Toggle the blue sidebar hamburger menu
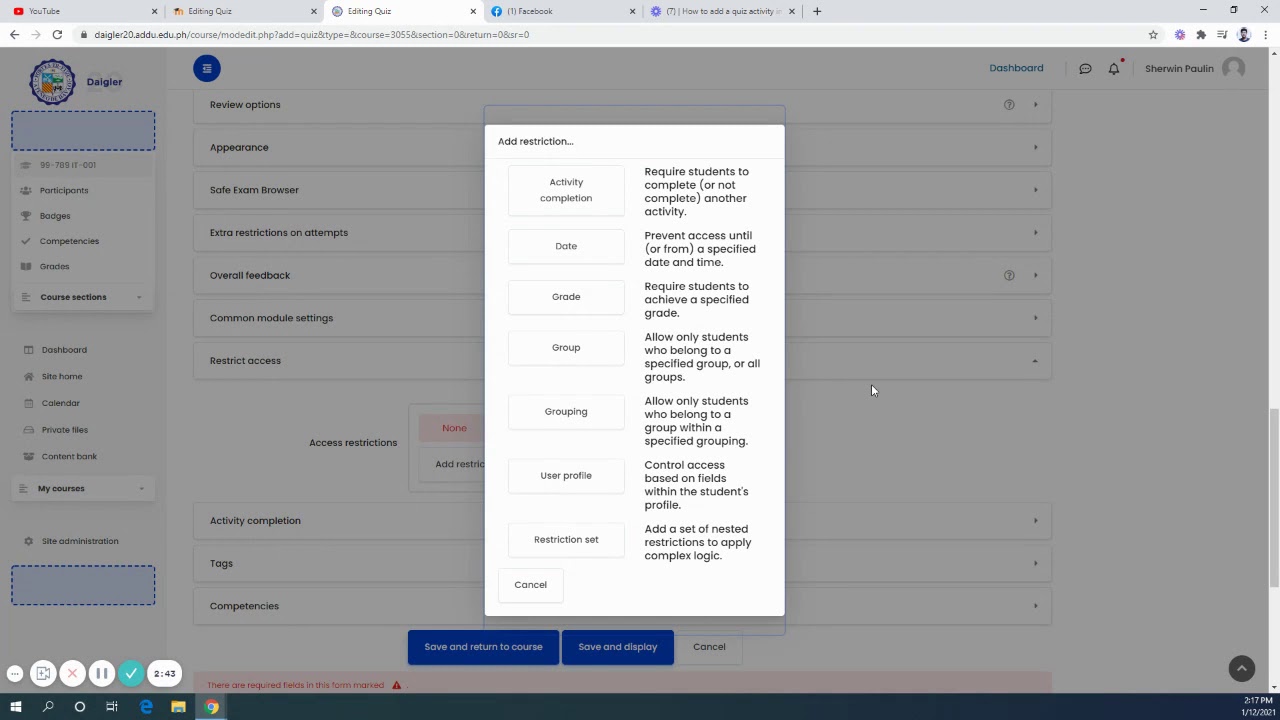Viewport: 1280px width, 720px height. pos(207,68)
